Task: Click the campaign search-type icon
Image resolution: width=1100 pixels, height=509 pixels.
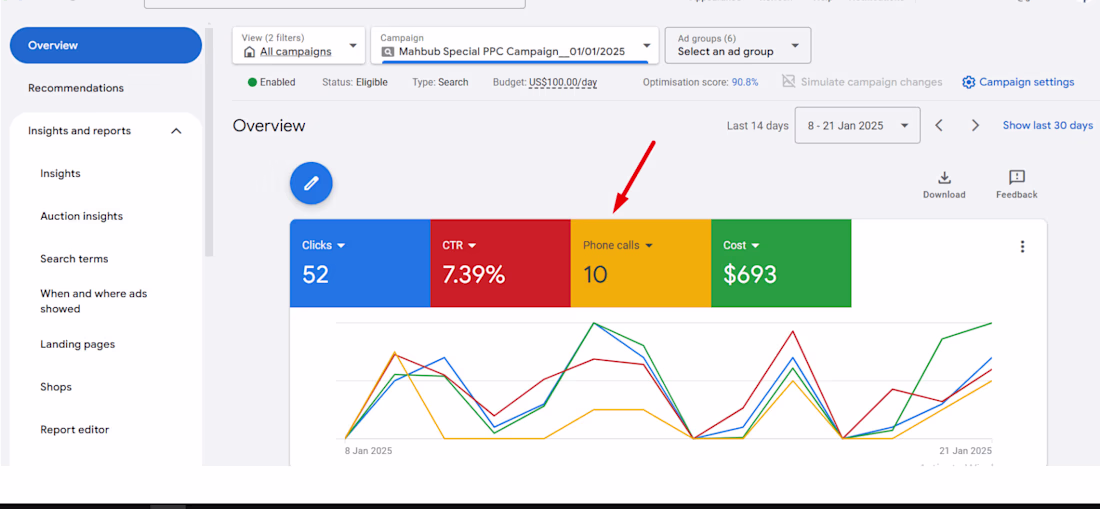Action: (x=387, y=52)
